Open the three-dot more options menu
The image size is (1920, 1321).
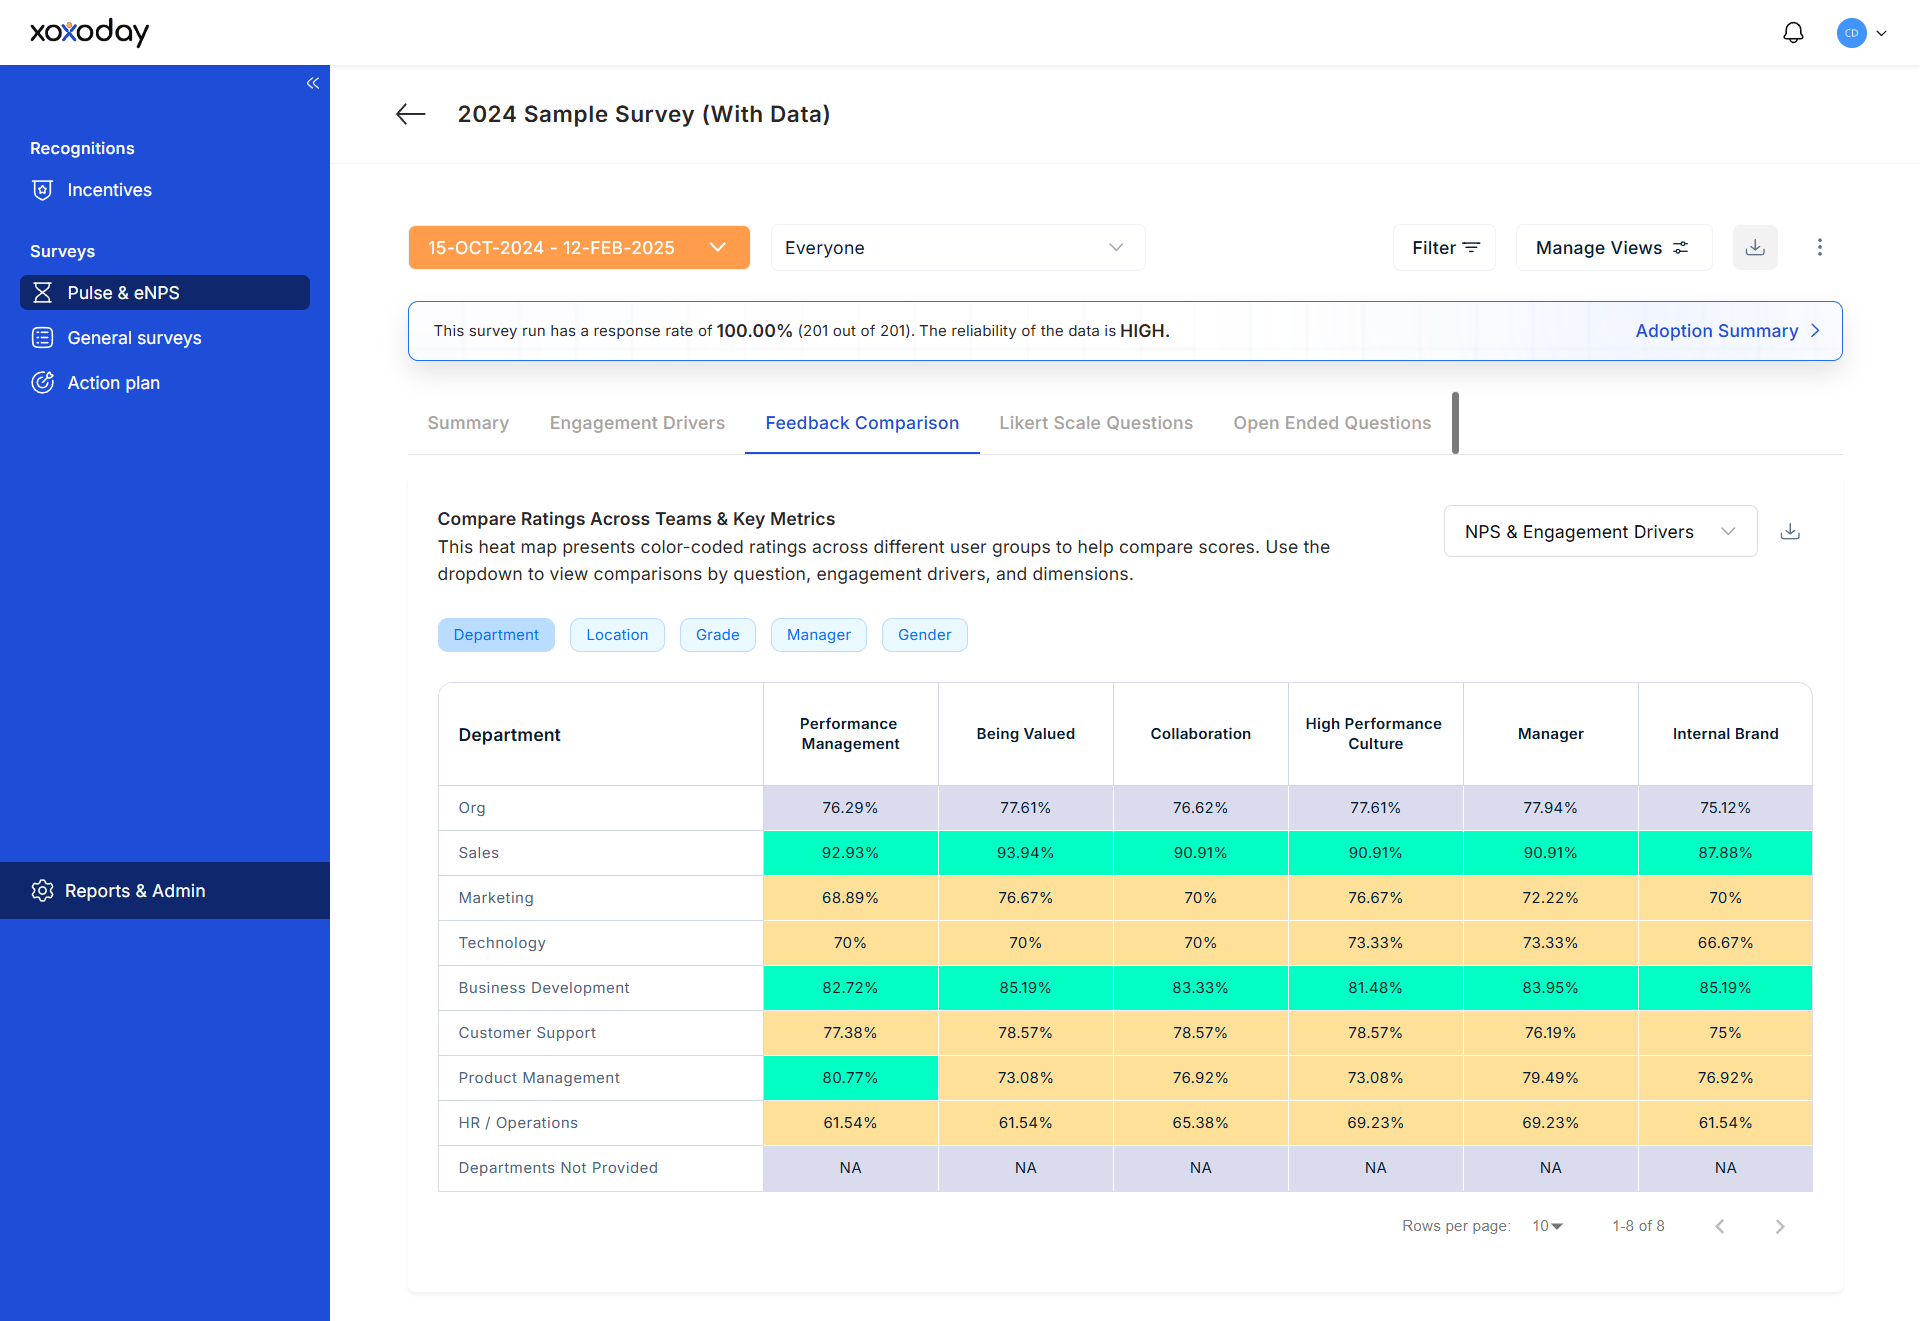point(1820,247)
